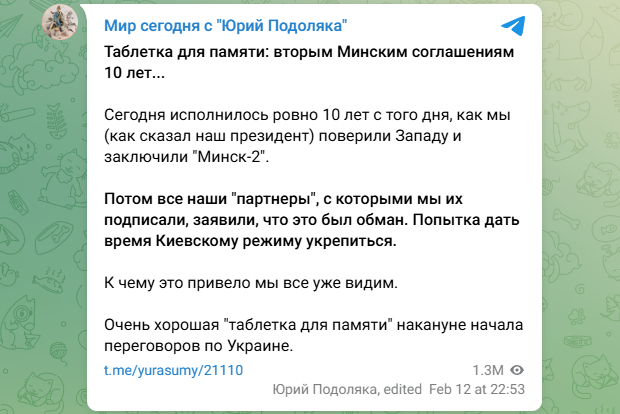Open the timestamp Feb 12 at 22:53
The image size is (620, 414).
pos(477,389)
